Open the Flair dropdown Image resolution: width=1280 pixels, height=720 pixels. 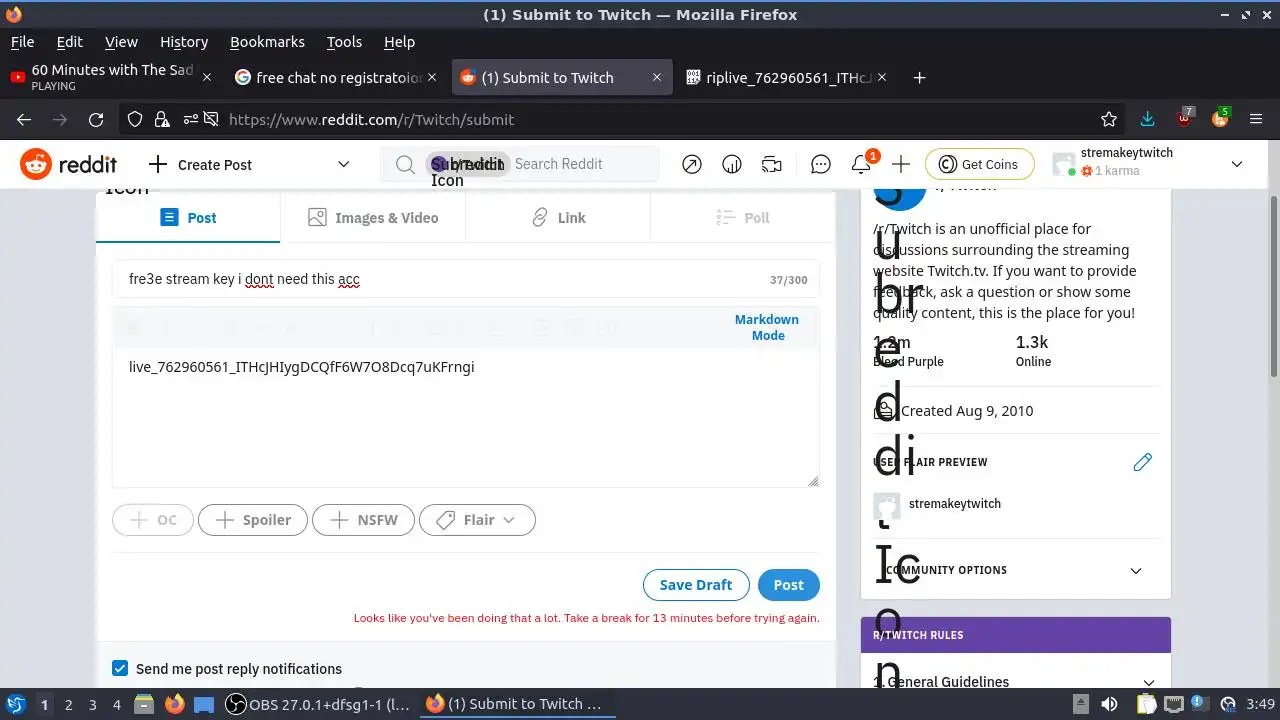coord(477,520)
